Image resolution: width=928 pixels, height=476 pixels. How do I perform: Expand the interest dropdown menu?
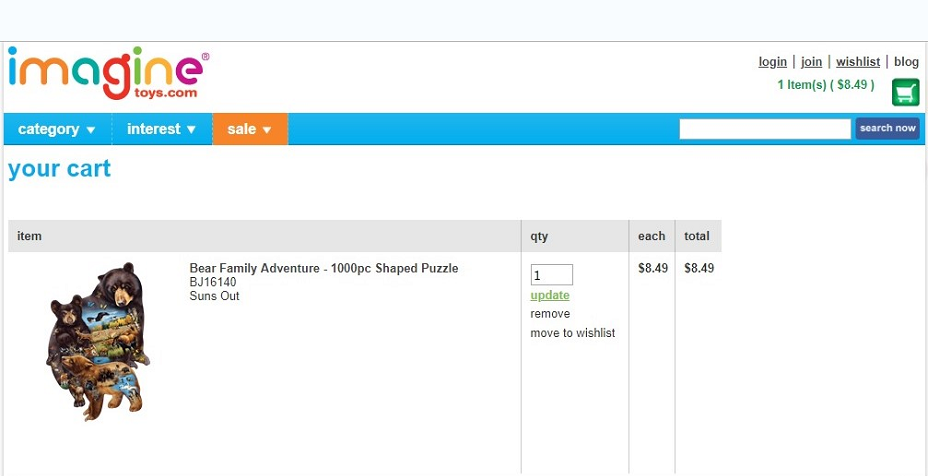(162, 129)
